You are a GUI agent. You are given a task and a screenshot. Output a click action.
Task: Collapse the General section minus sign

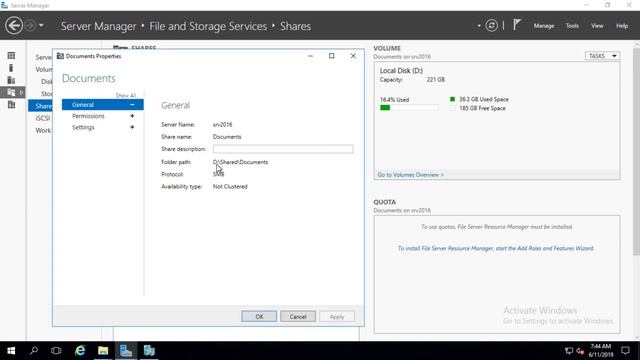click(x=132, y=105)
